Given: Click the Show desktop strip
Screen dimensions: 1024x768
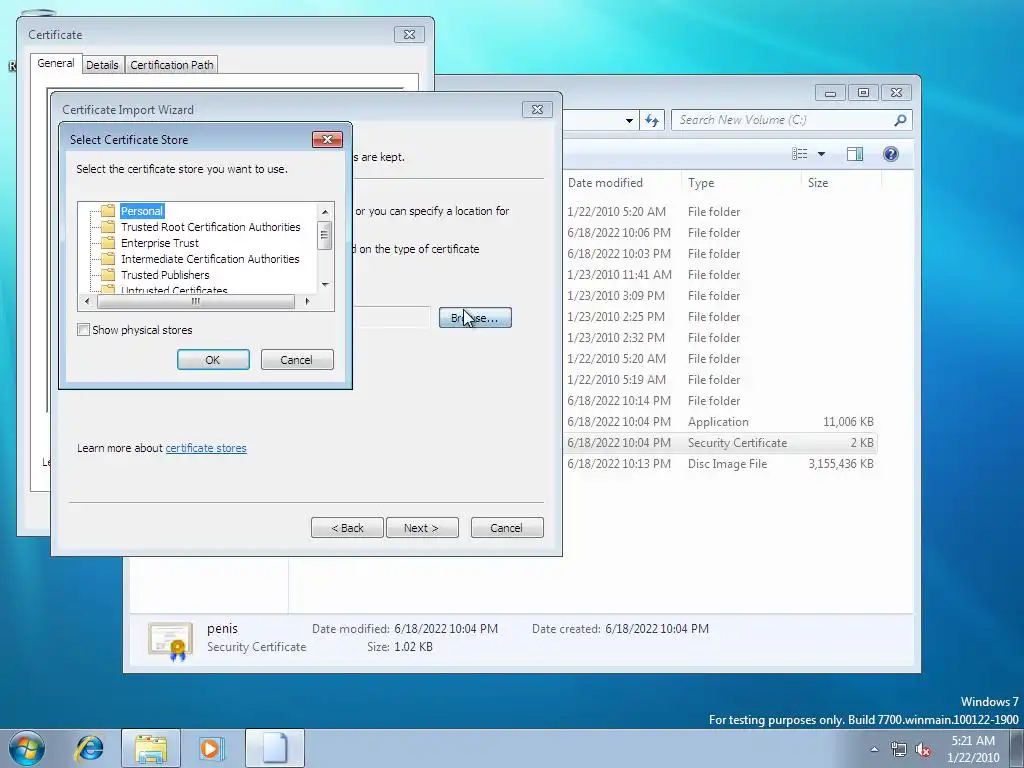Looking at the screenshot, I should pyautogui.click(x=1017, y=749).
